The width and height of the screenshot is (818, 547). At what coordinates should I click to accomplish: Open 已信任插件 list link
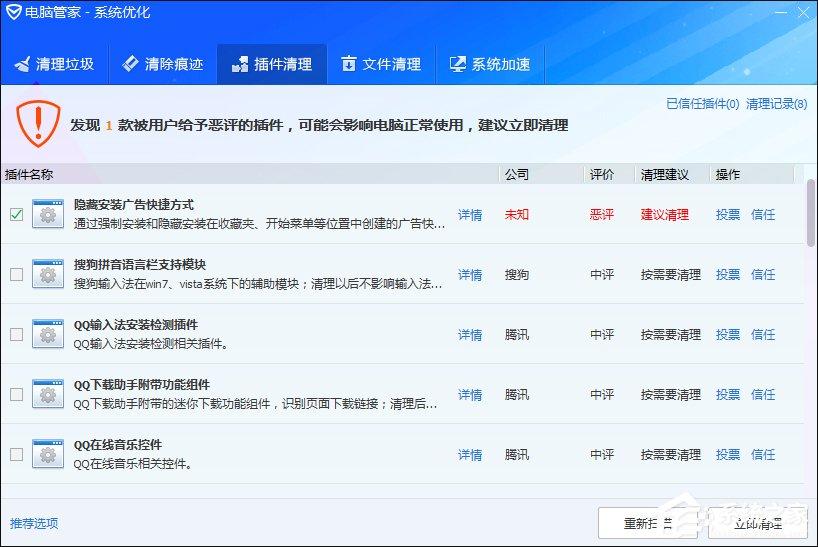[702, 104]
